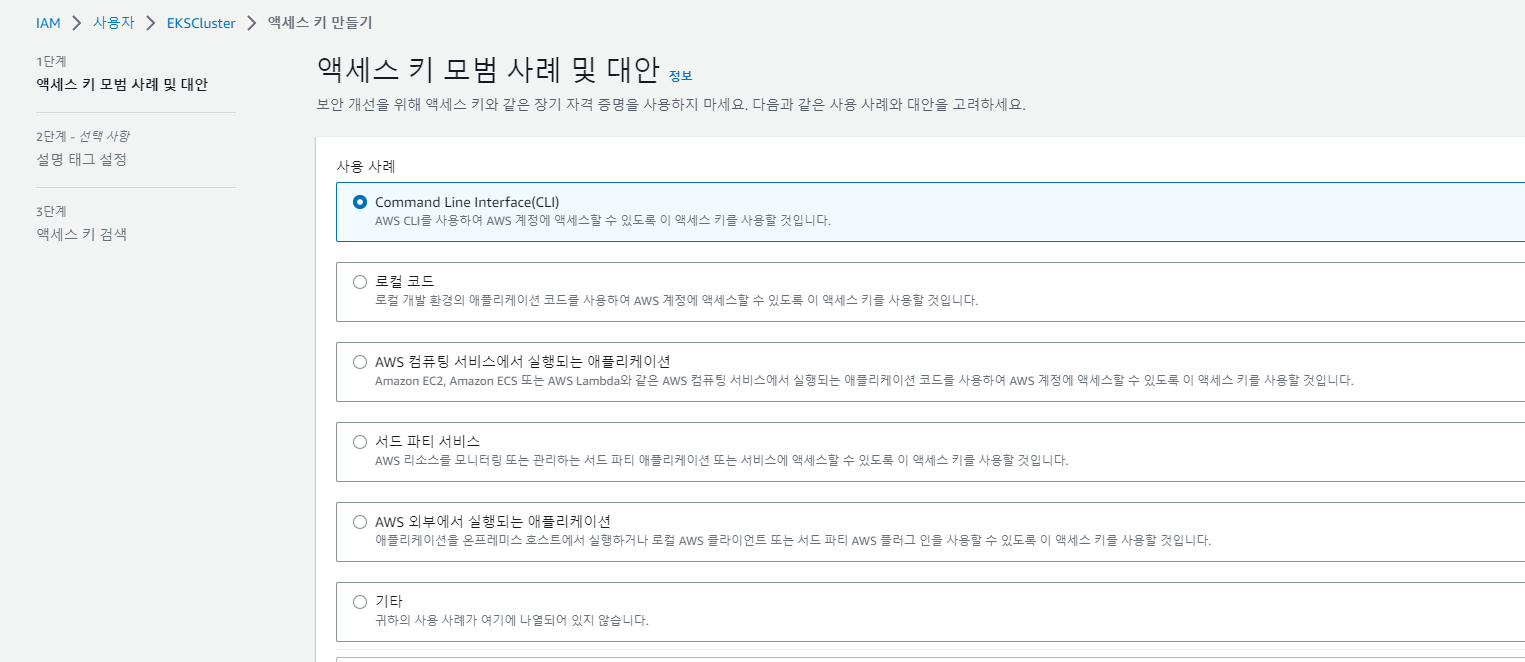
Task: Click the breadcrumb chevron after EKSCluster
Action: pyautogui.click(x=252, y=23)
